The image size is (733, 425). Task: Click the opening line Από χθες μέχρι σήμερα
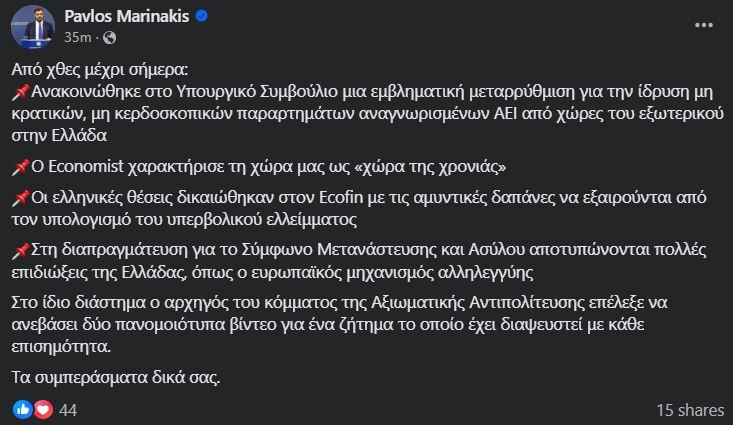(x=100, y=70)
